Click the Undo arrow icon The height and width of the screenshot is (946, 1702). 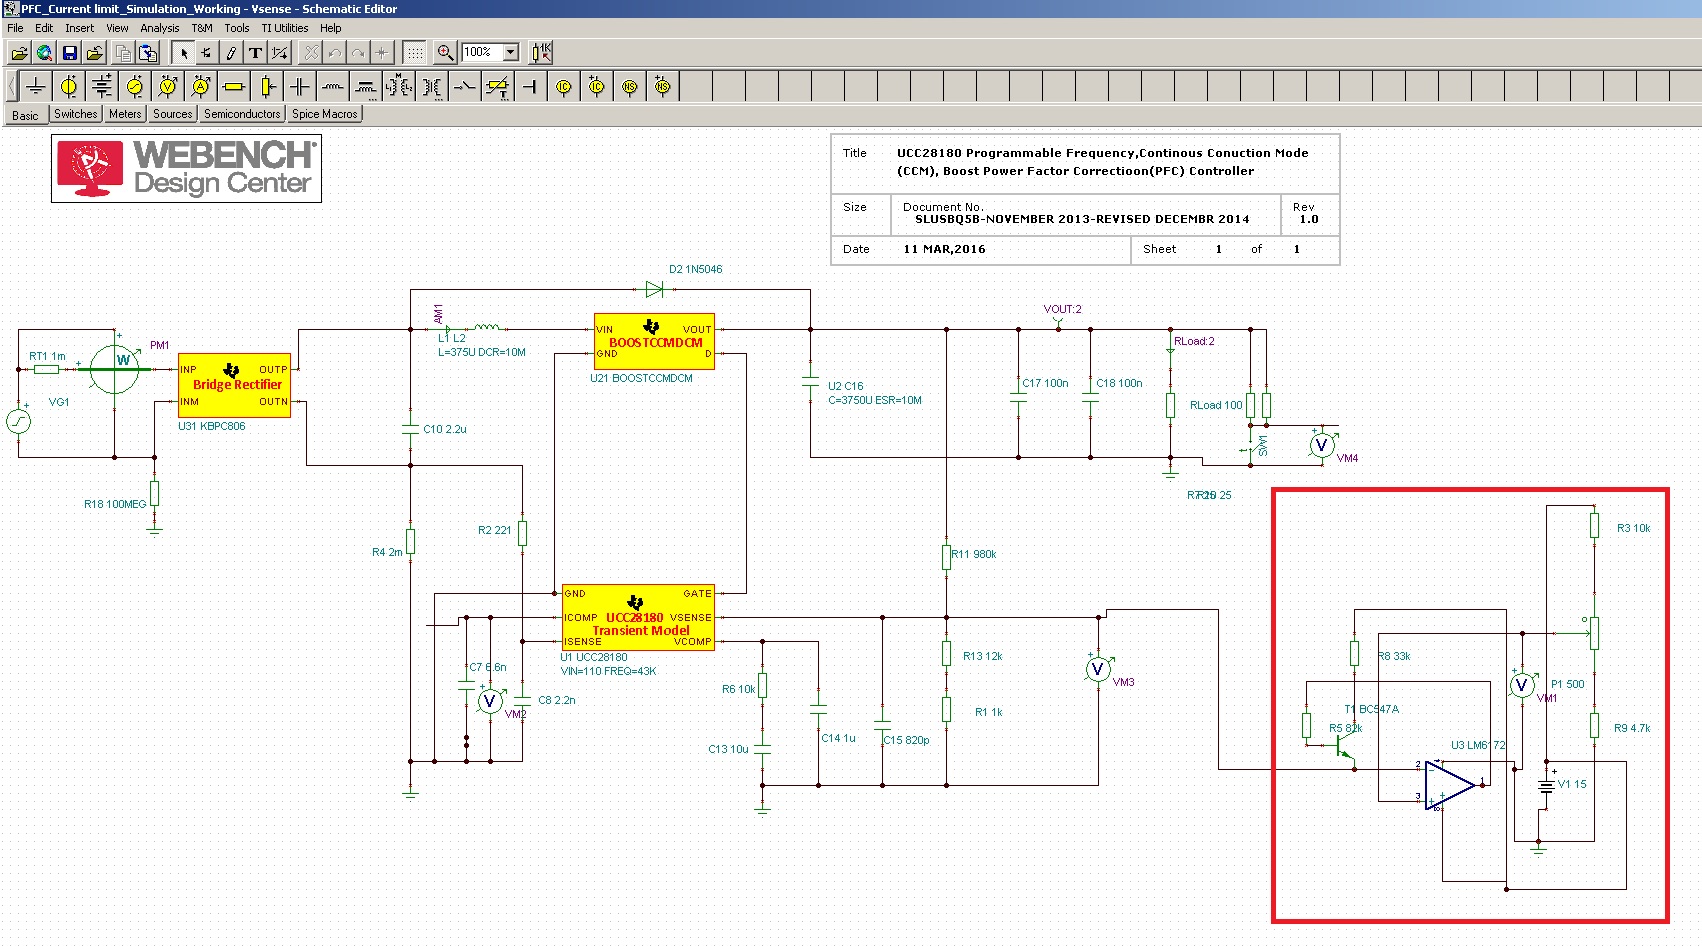coord(335,53)
